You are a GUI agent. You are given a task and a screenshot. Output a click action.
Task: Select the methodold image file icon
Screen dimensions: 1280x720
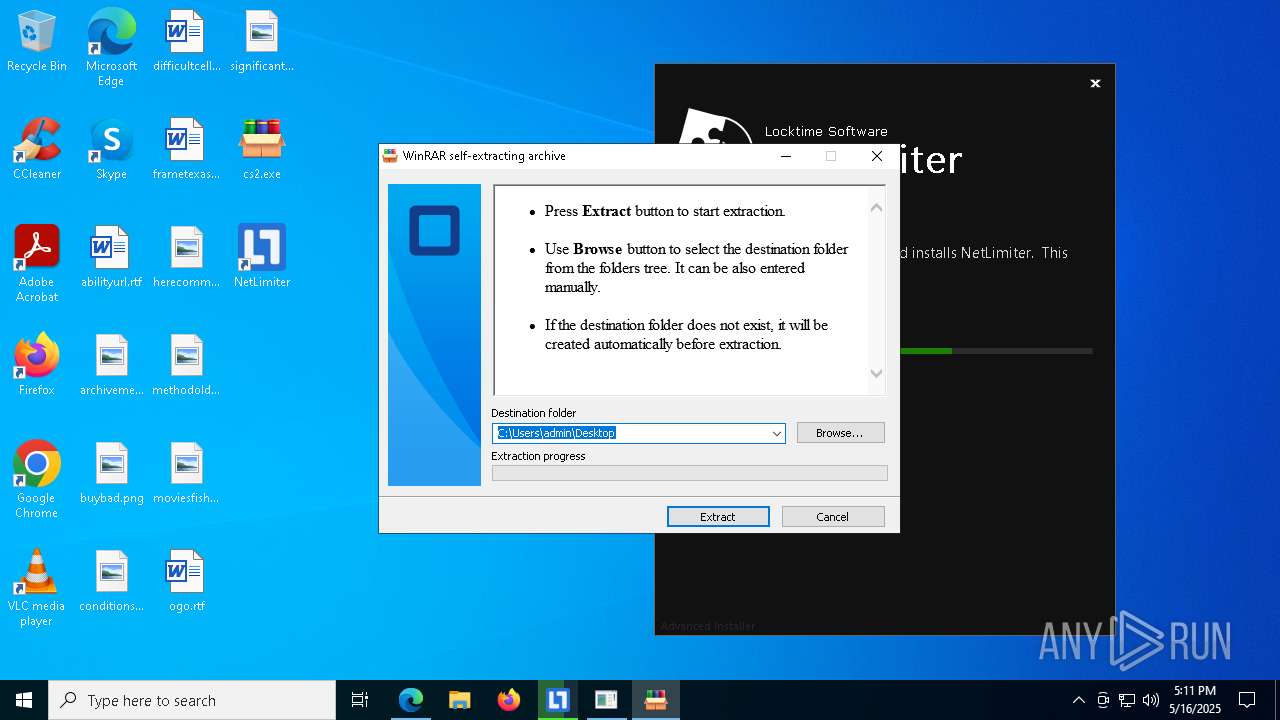(x=186, y=366)
